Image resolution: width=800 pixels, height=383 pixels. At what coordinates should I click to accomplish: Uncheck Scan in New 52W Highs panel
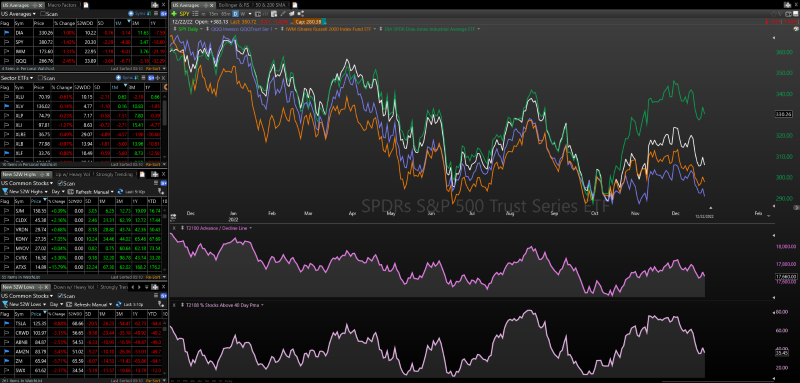pyautogui.click(x=60, y=183)
